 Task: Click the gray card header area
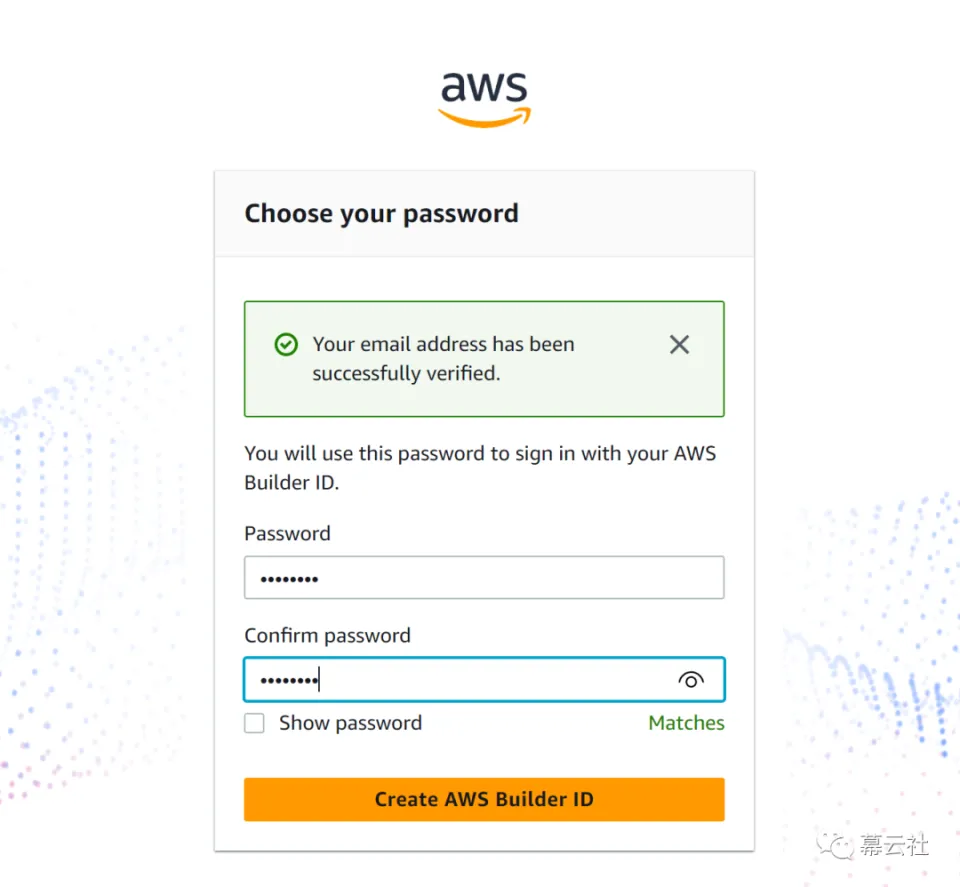pos(637,214)
